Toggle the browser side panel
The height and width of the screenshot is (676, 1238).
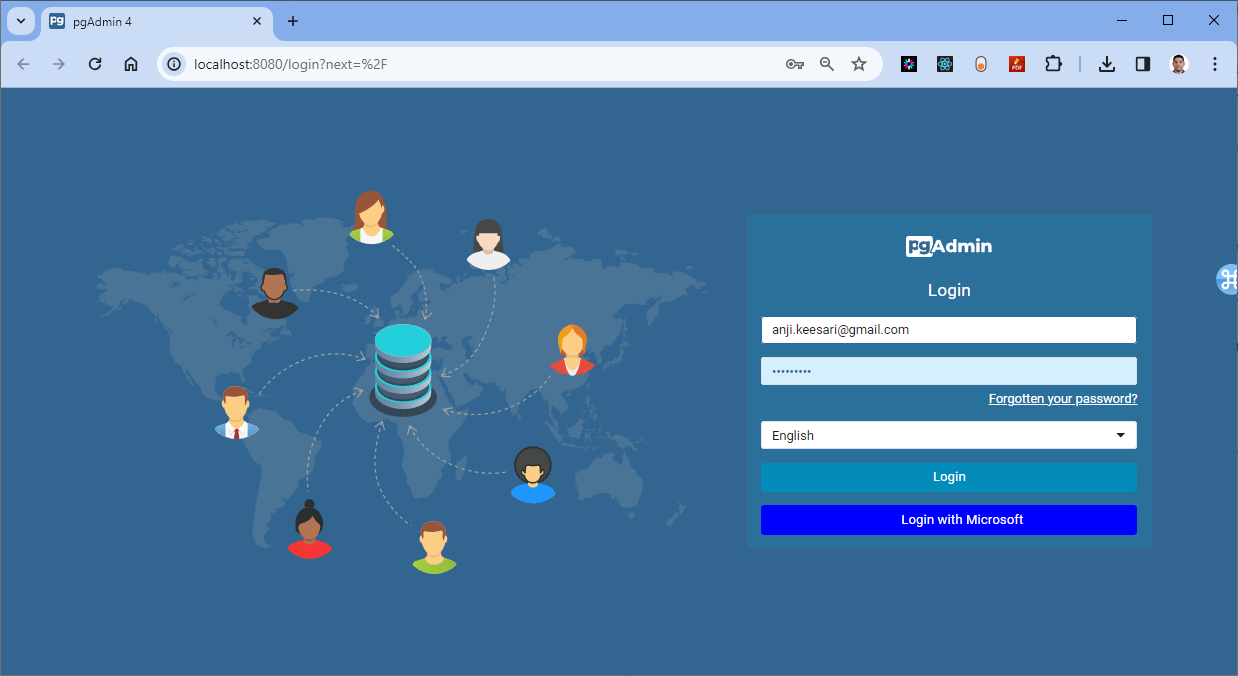[x=1143, y=64]
